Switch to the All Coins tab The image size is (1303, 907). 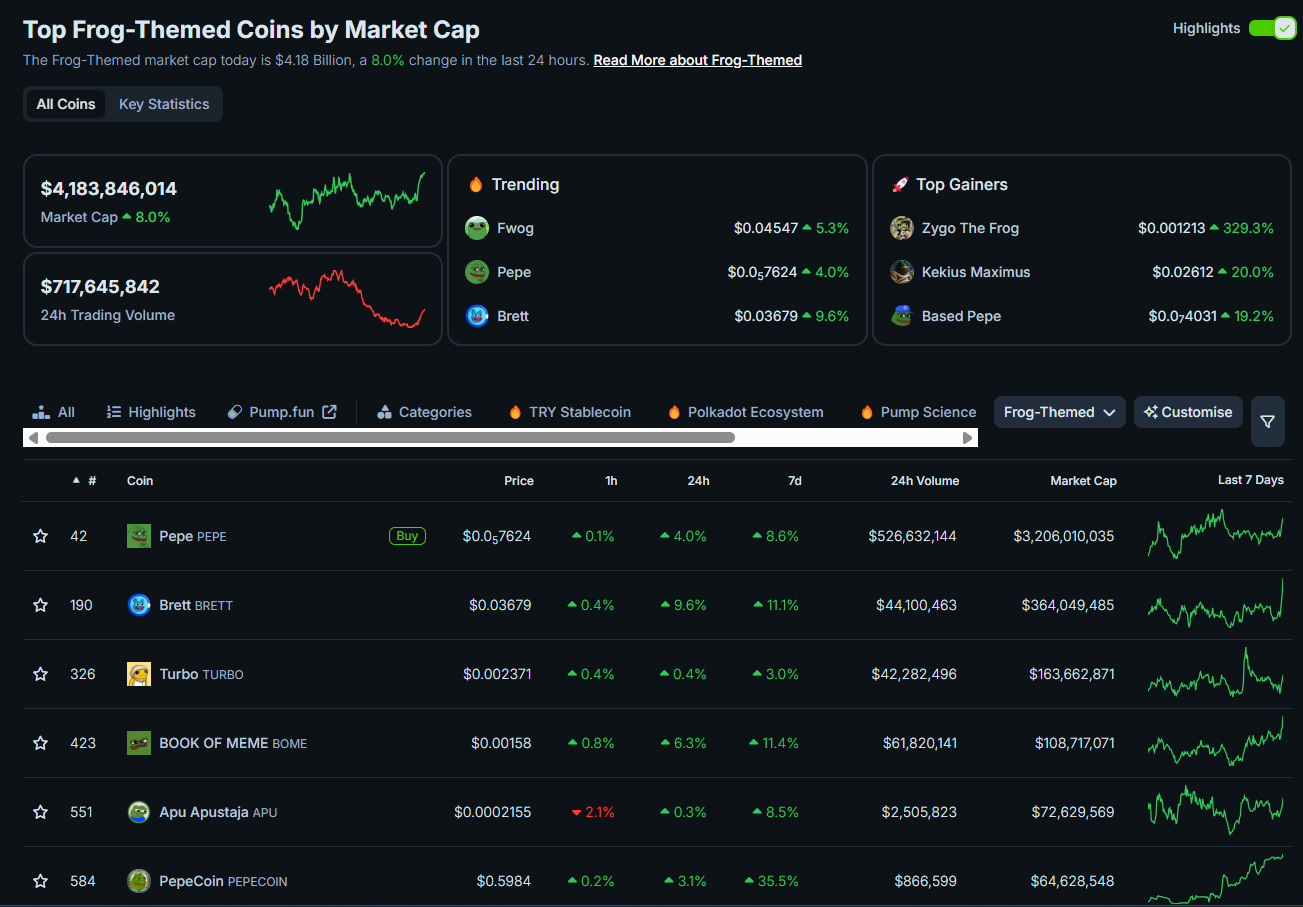pos(66,104)
